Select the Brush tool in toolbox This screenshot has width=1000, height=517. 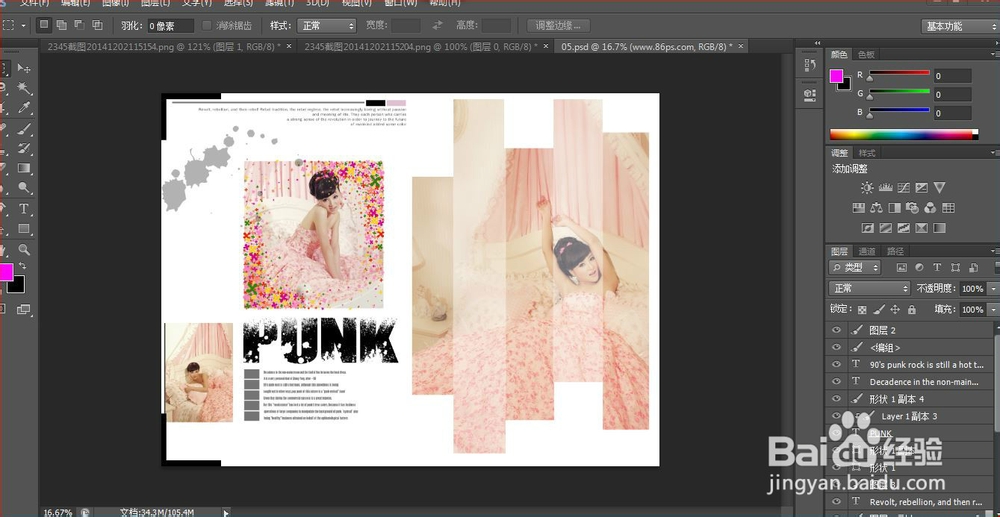24,128
